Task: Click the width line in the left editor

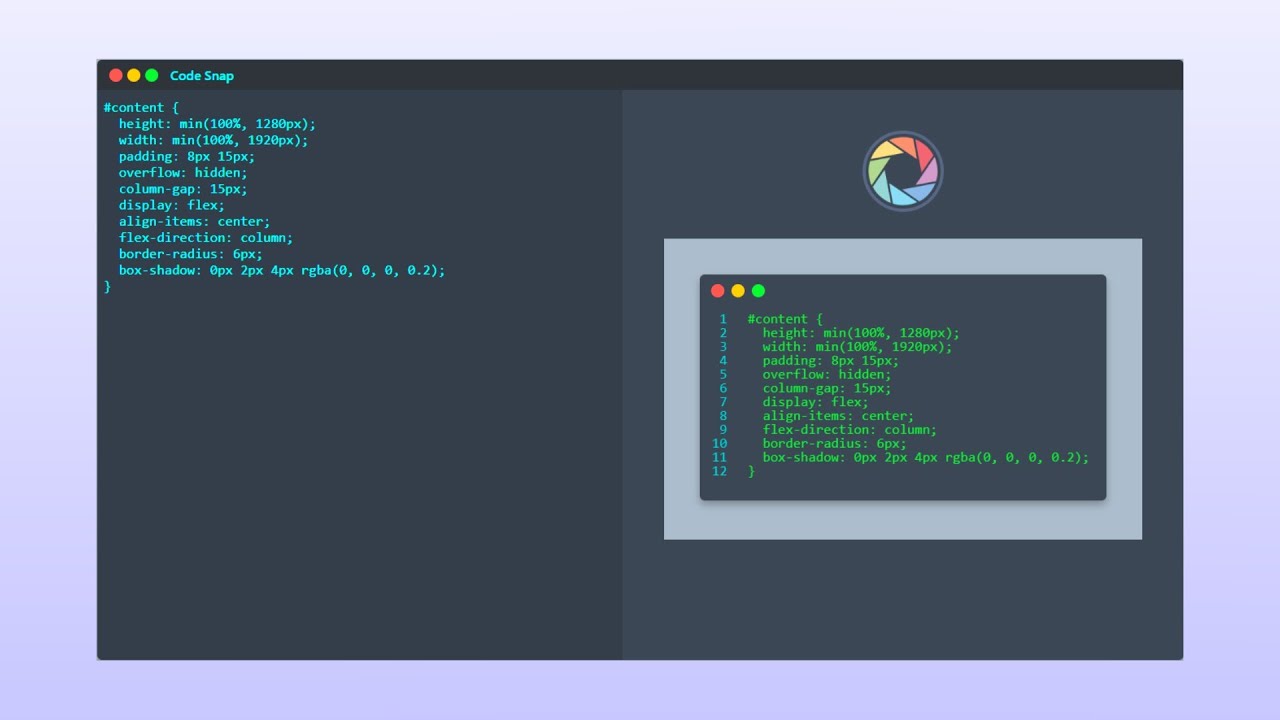Action: (213, 140)
